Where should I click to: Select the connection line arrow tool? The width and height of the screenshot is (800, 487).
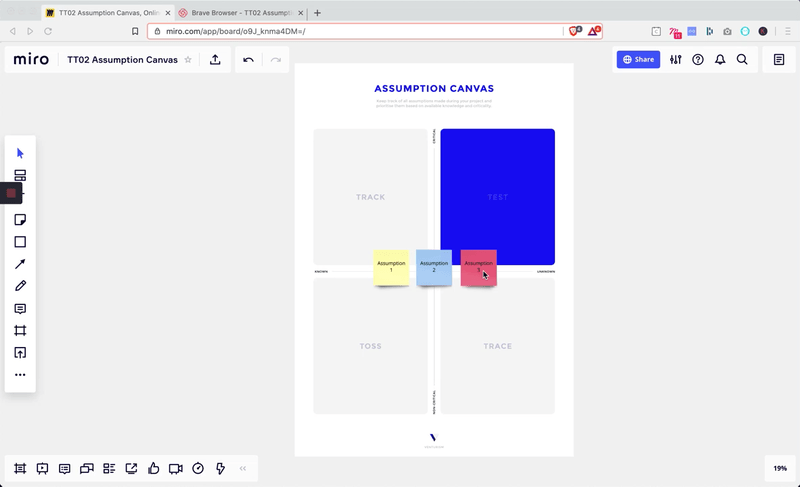click(x=20, y=264)
